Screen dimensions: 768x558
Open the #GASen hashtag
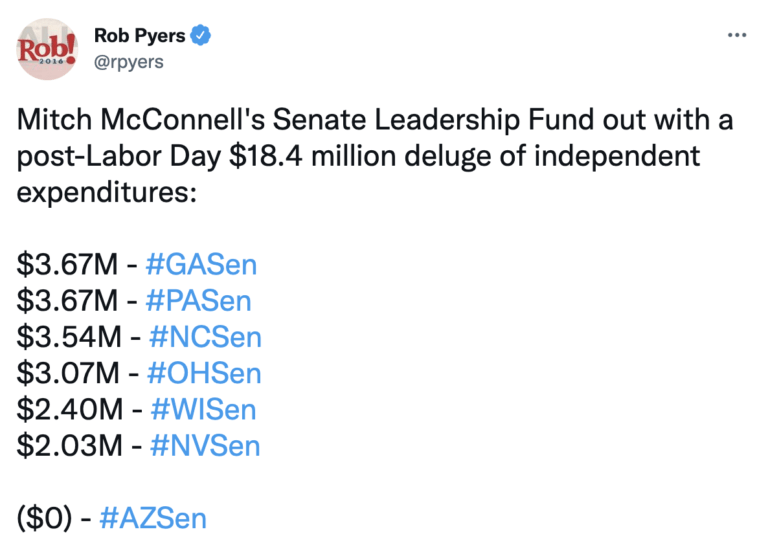coord(201,265)
